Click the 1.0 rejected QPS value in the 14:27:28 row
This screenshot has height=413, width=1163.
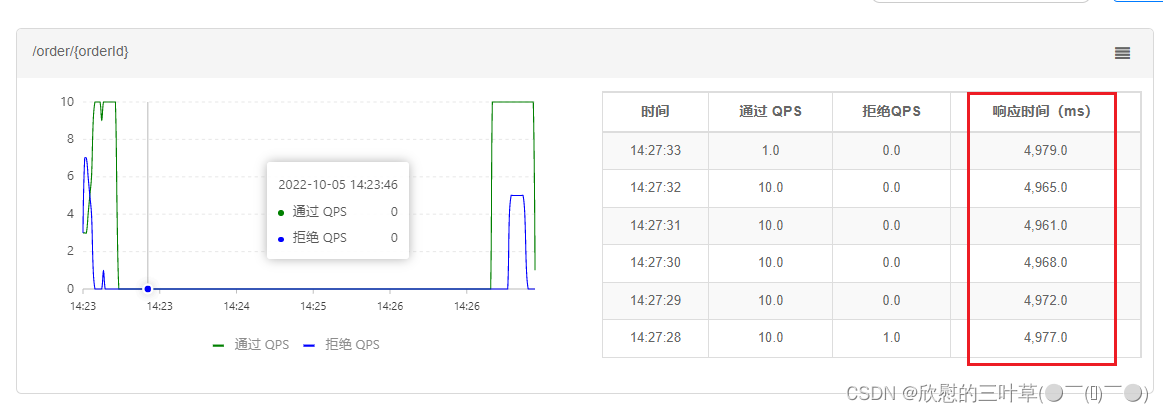(891, 337)
